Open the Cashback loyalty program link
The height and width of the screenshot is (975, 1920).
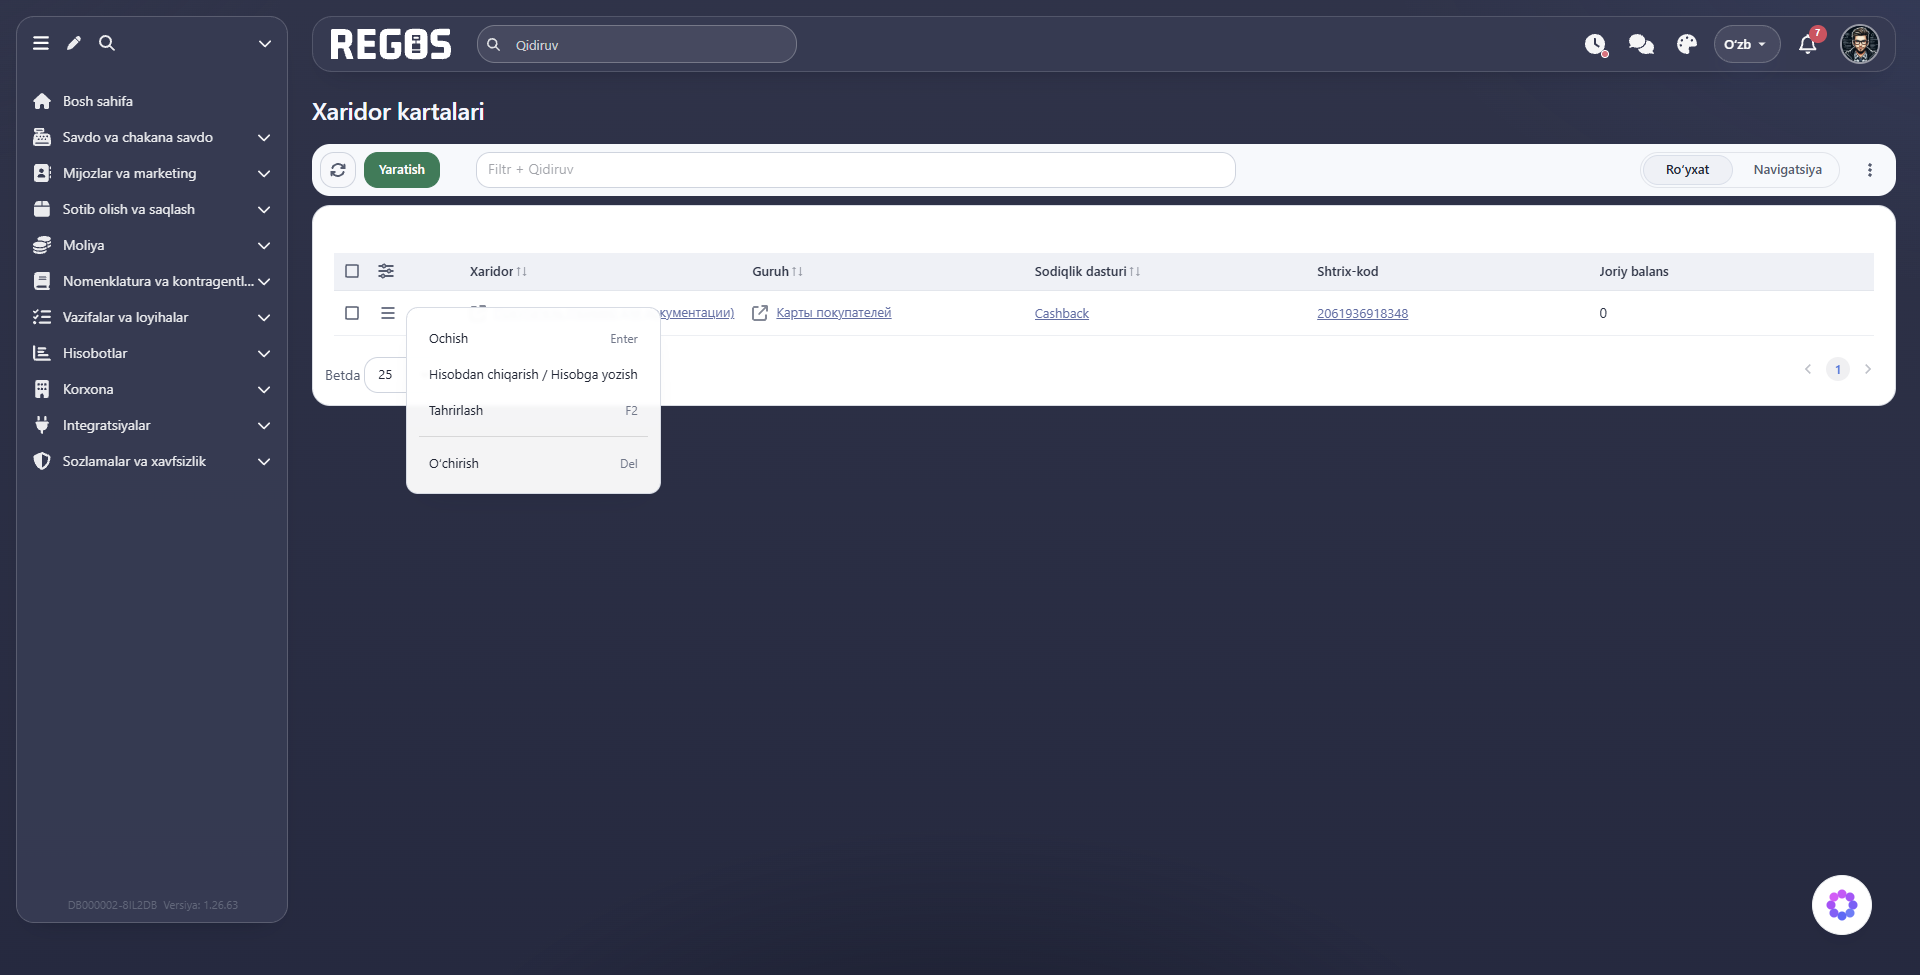click(x=1062, y=313)
